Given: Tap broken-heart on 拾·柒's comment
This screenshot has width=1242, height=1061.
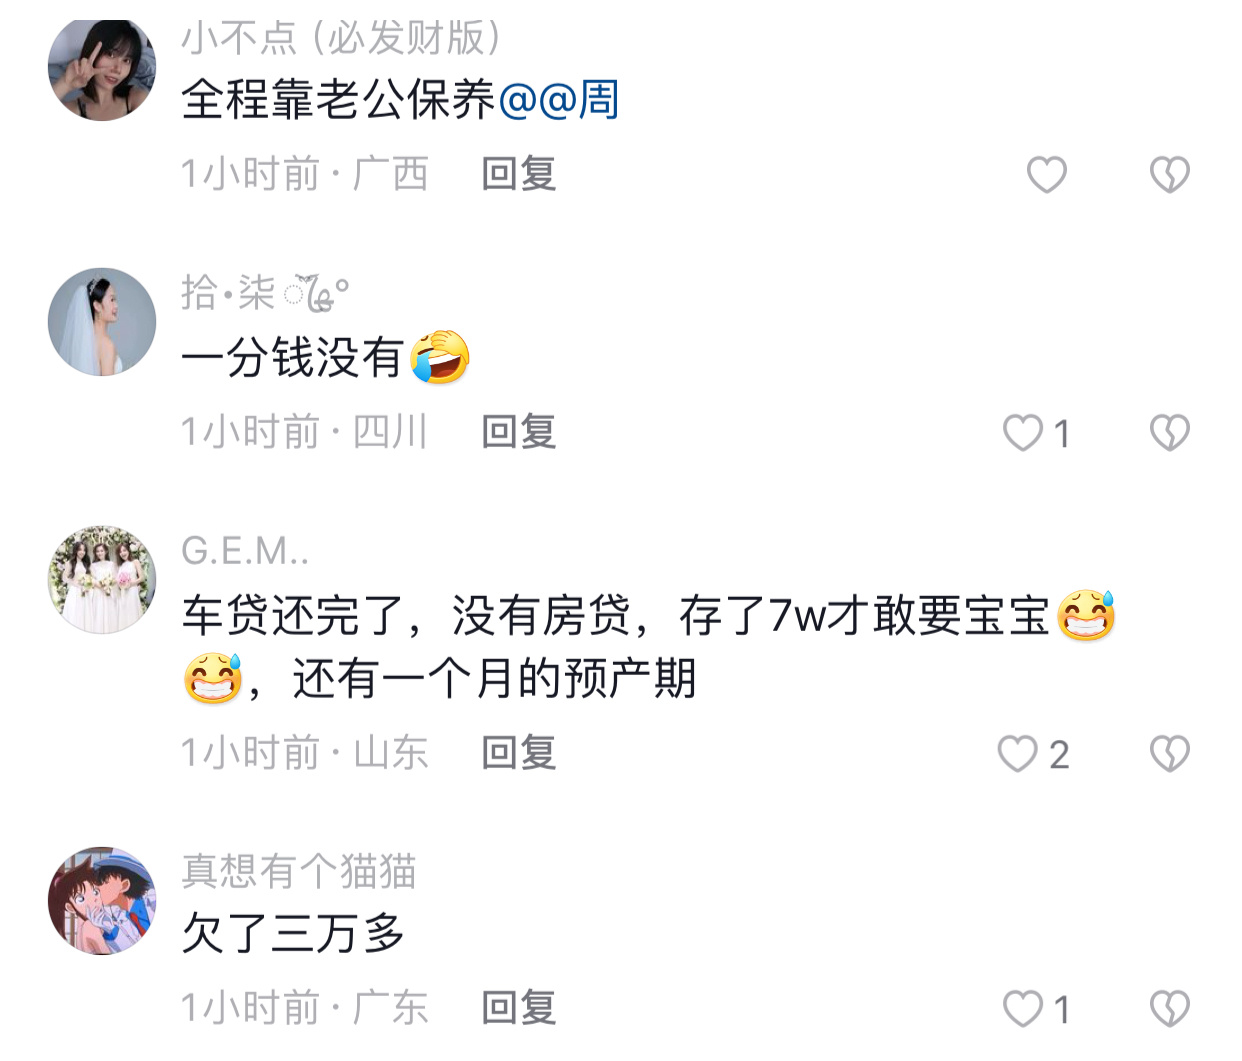Looking at the screenshot, I should [1169, 433].
